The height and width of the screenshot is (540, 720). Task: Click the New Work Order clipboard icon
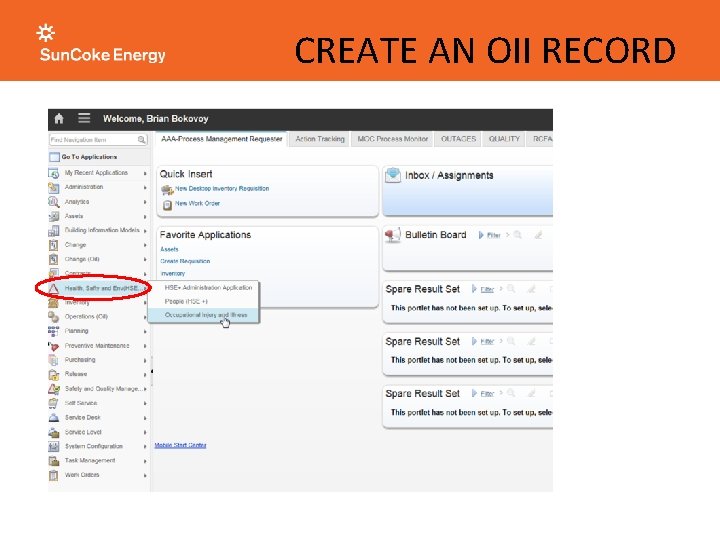(167, 204)
